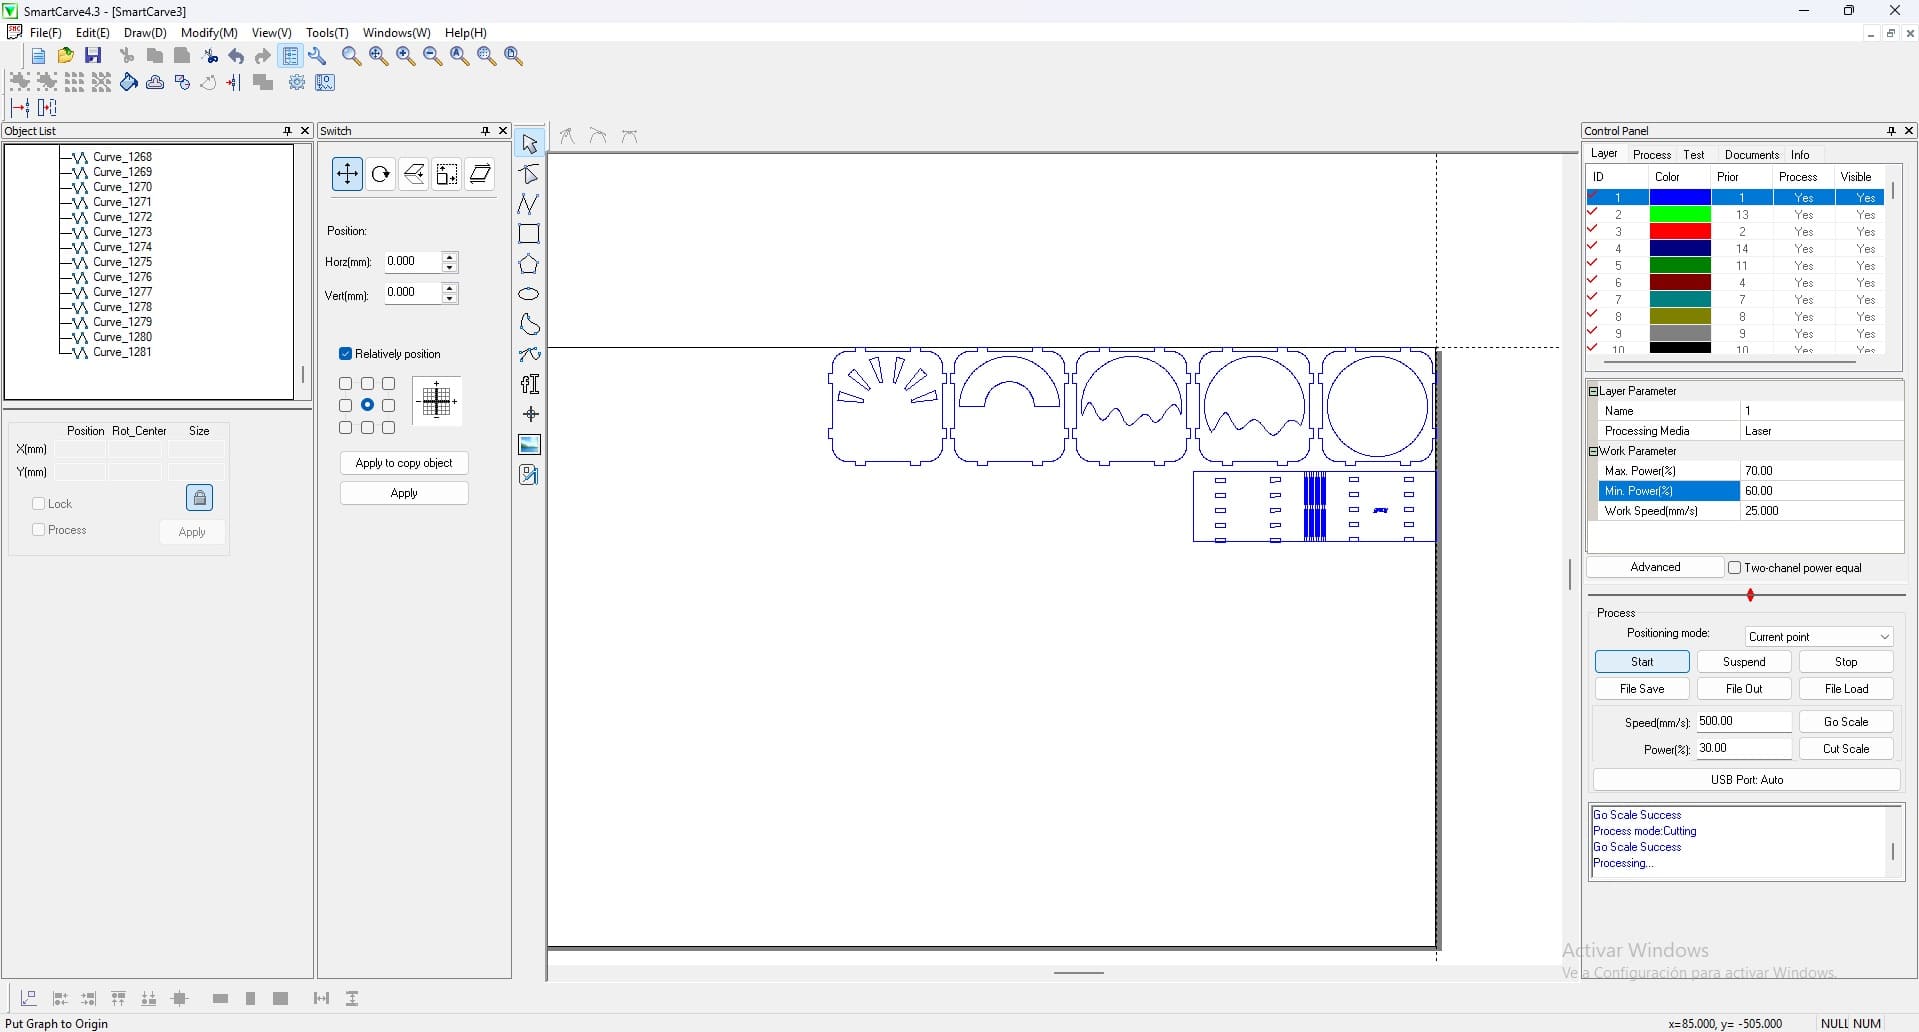Screen dimensions: 1919x1032
Task: Switch to the Test tab
Action: [1694, 155]
